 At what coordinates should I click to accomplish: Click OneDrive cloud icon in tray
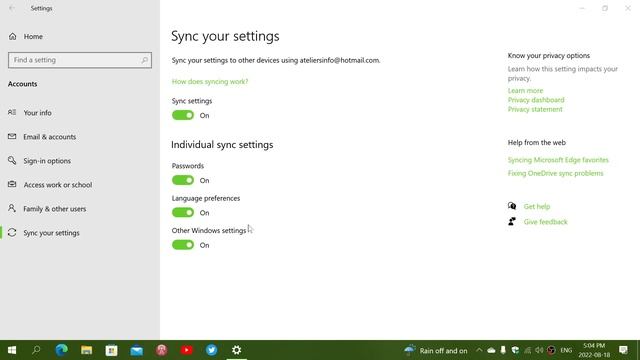pyautogui.click(x=491, y=350)
